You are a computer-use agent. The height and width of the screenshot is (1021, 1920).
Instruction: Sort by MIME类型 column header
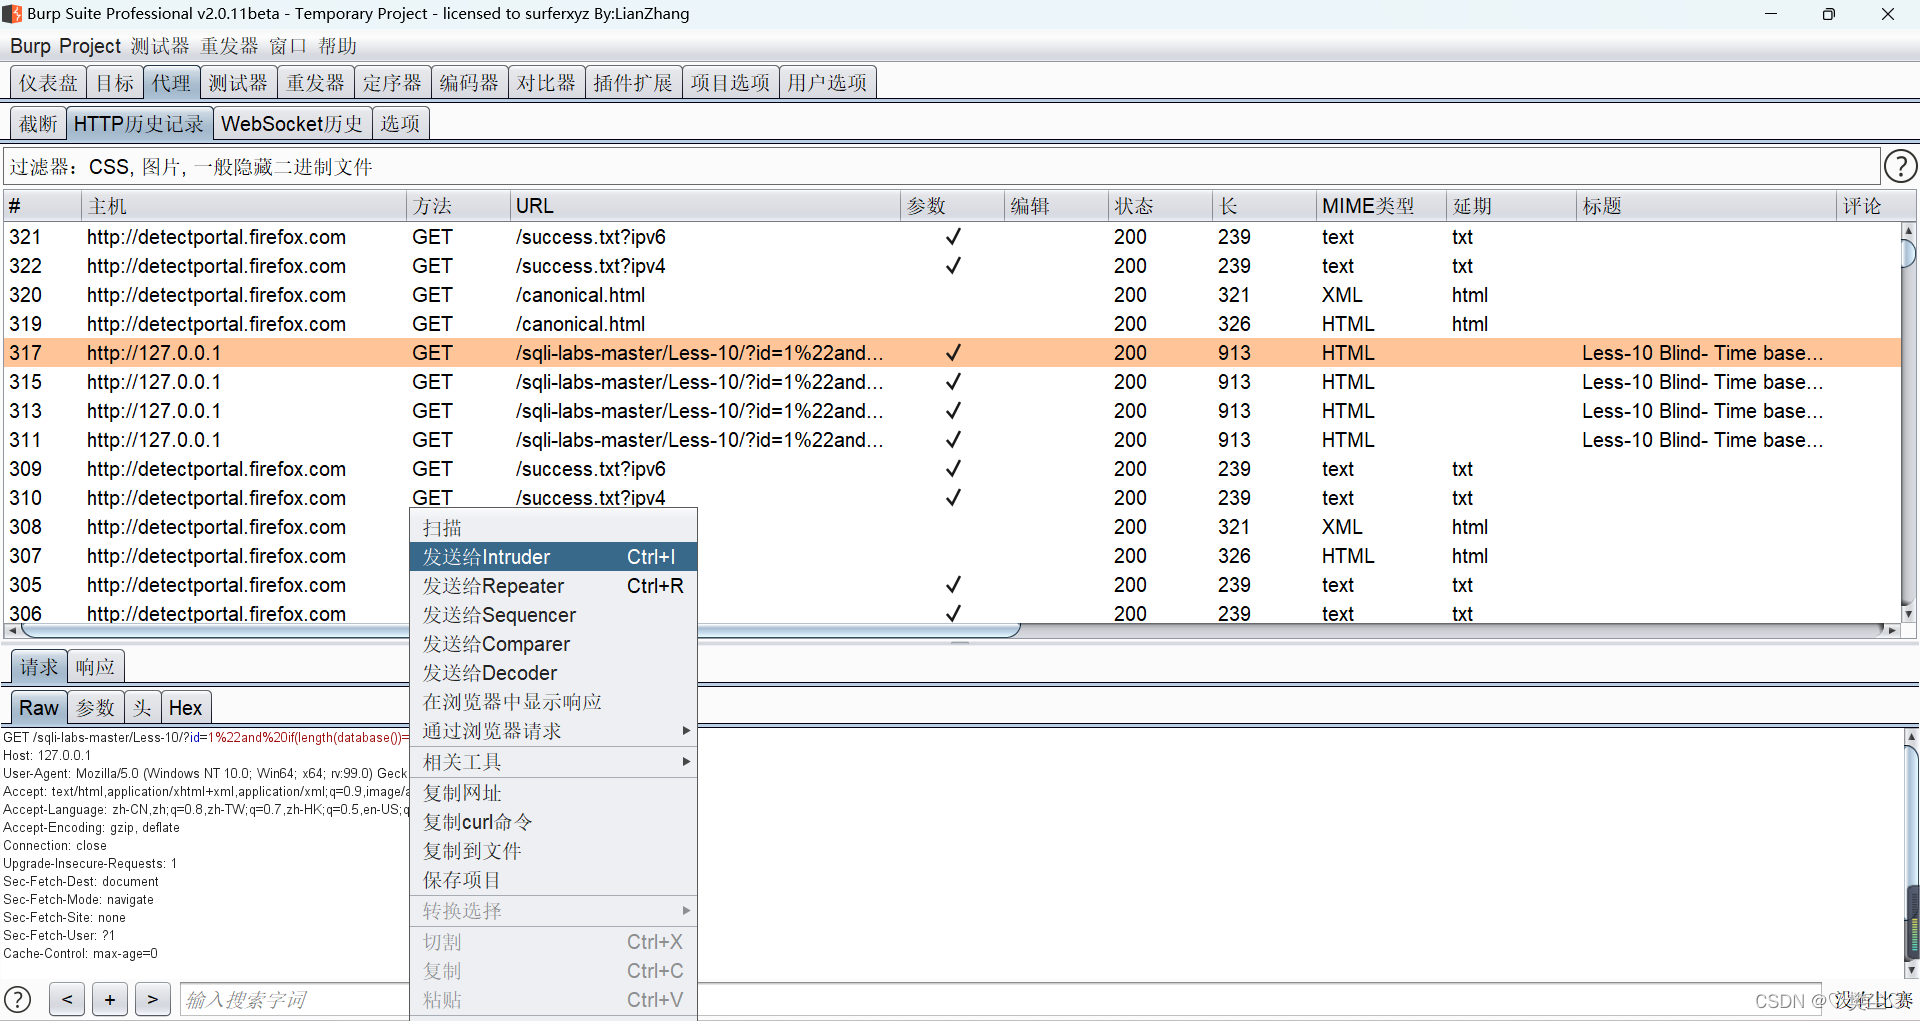[1381, 206]
